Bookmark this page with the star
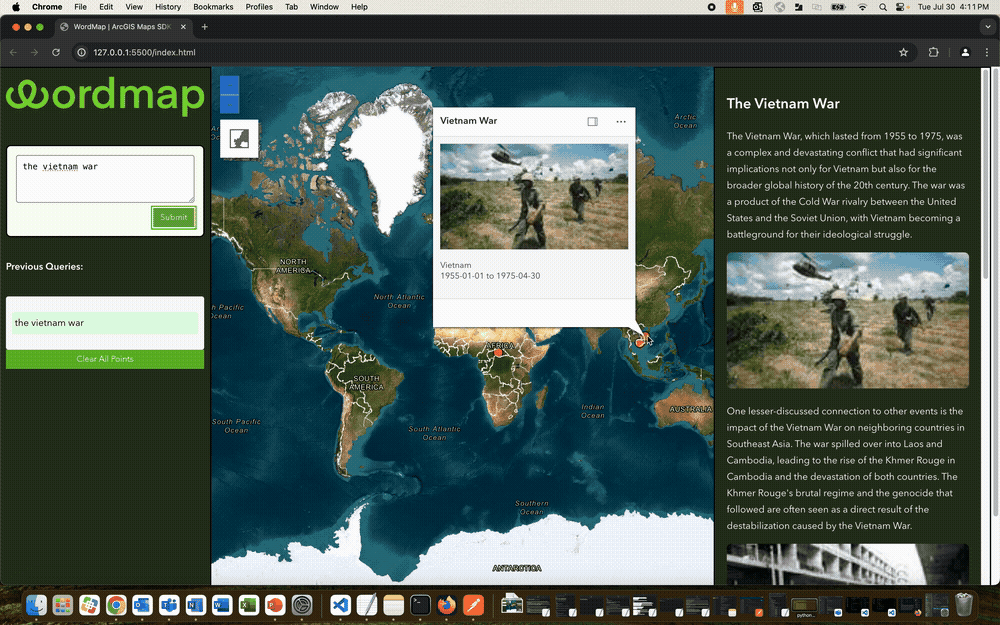The width and height of the screenshot is (1000, 625). (903, 52)
